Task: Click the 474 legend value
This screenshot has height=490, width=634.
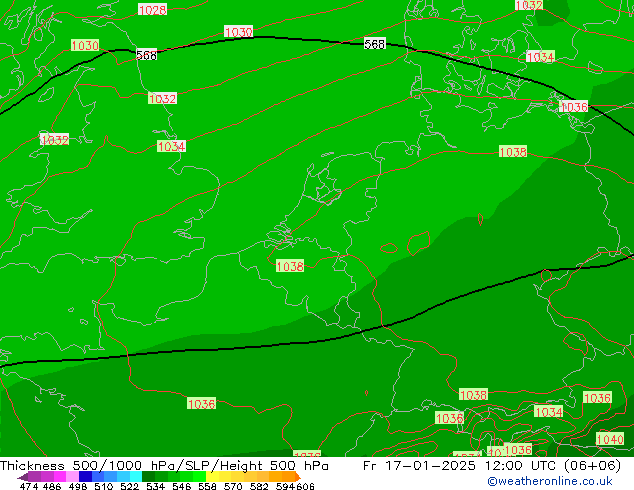Action: coord(29,486)
